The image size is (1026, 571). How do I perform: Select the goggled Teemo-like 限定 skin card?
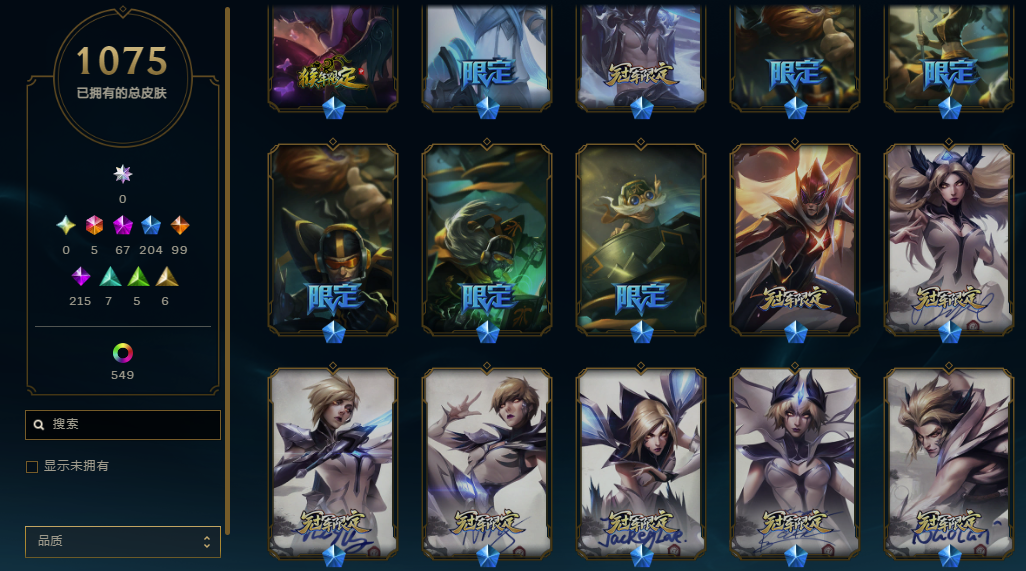coord(641,239)
